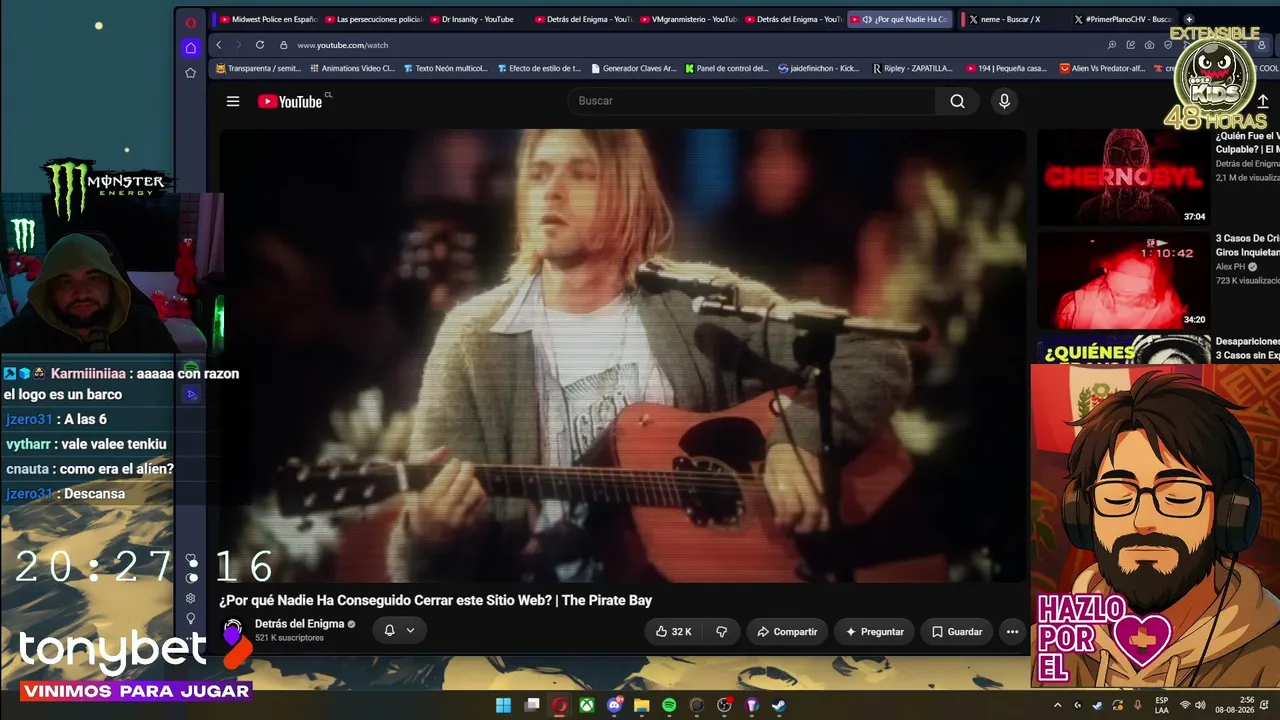
Task: Click the YouTube search magnifier button
Action: pyautogui.click(x=957, y=101)
